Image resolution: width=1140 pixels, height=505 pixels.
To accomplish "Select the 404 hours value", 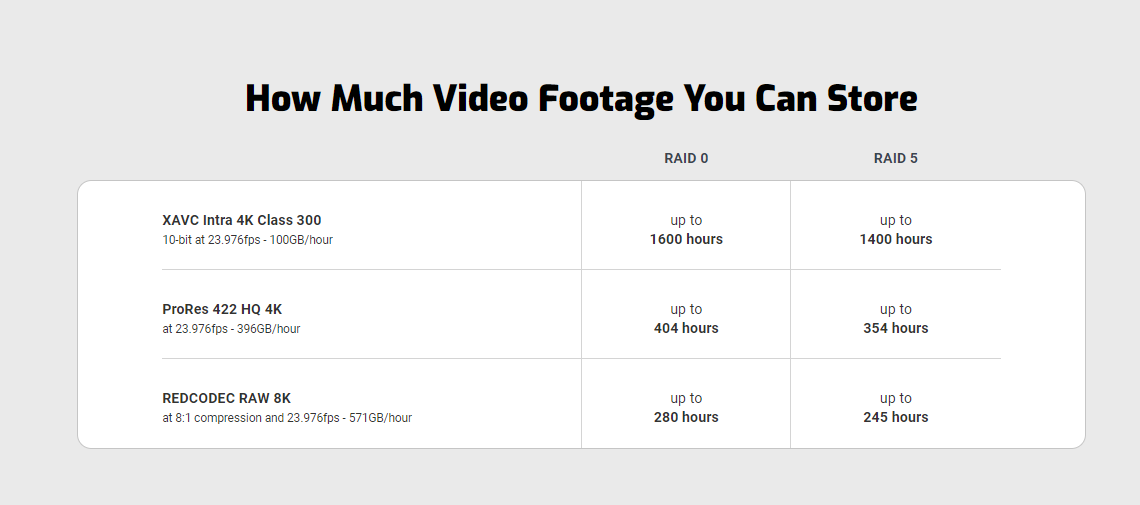I will (686, 328).
